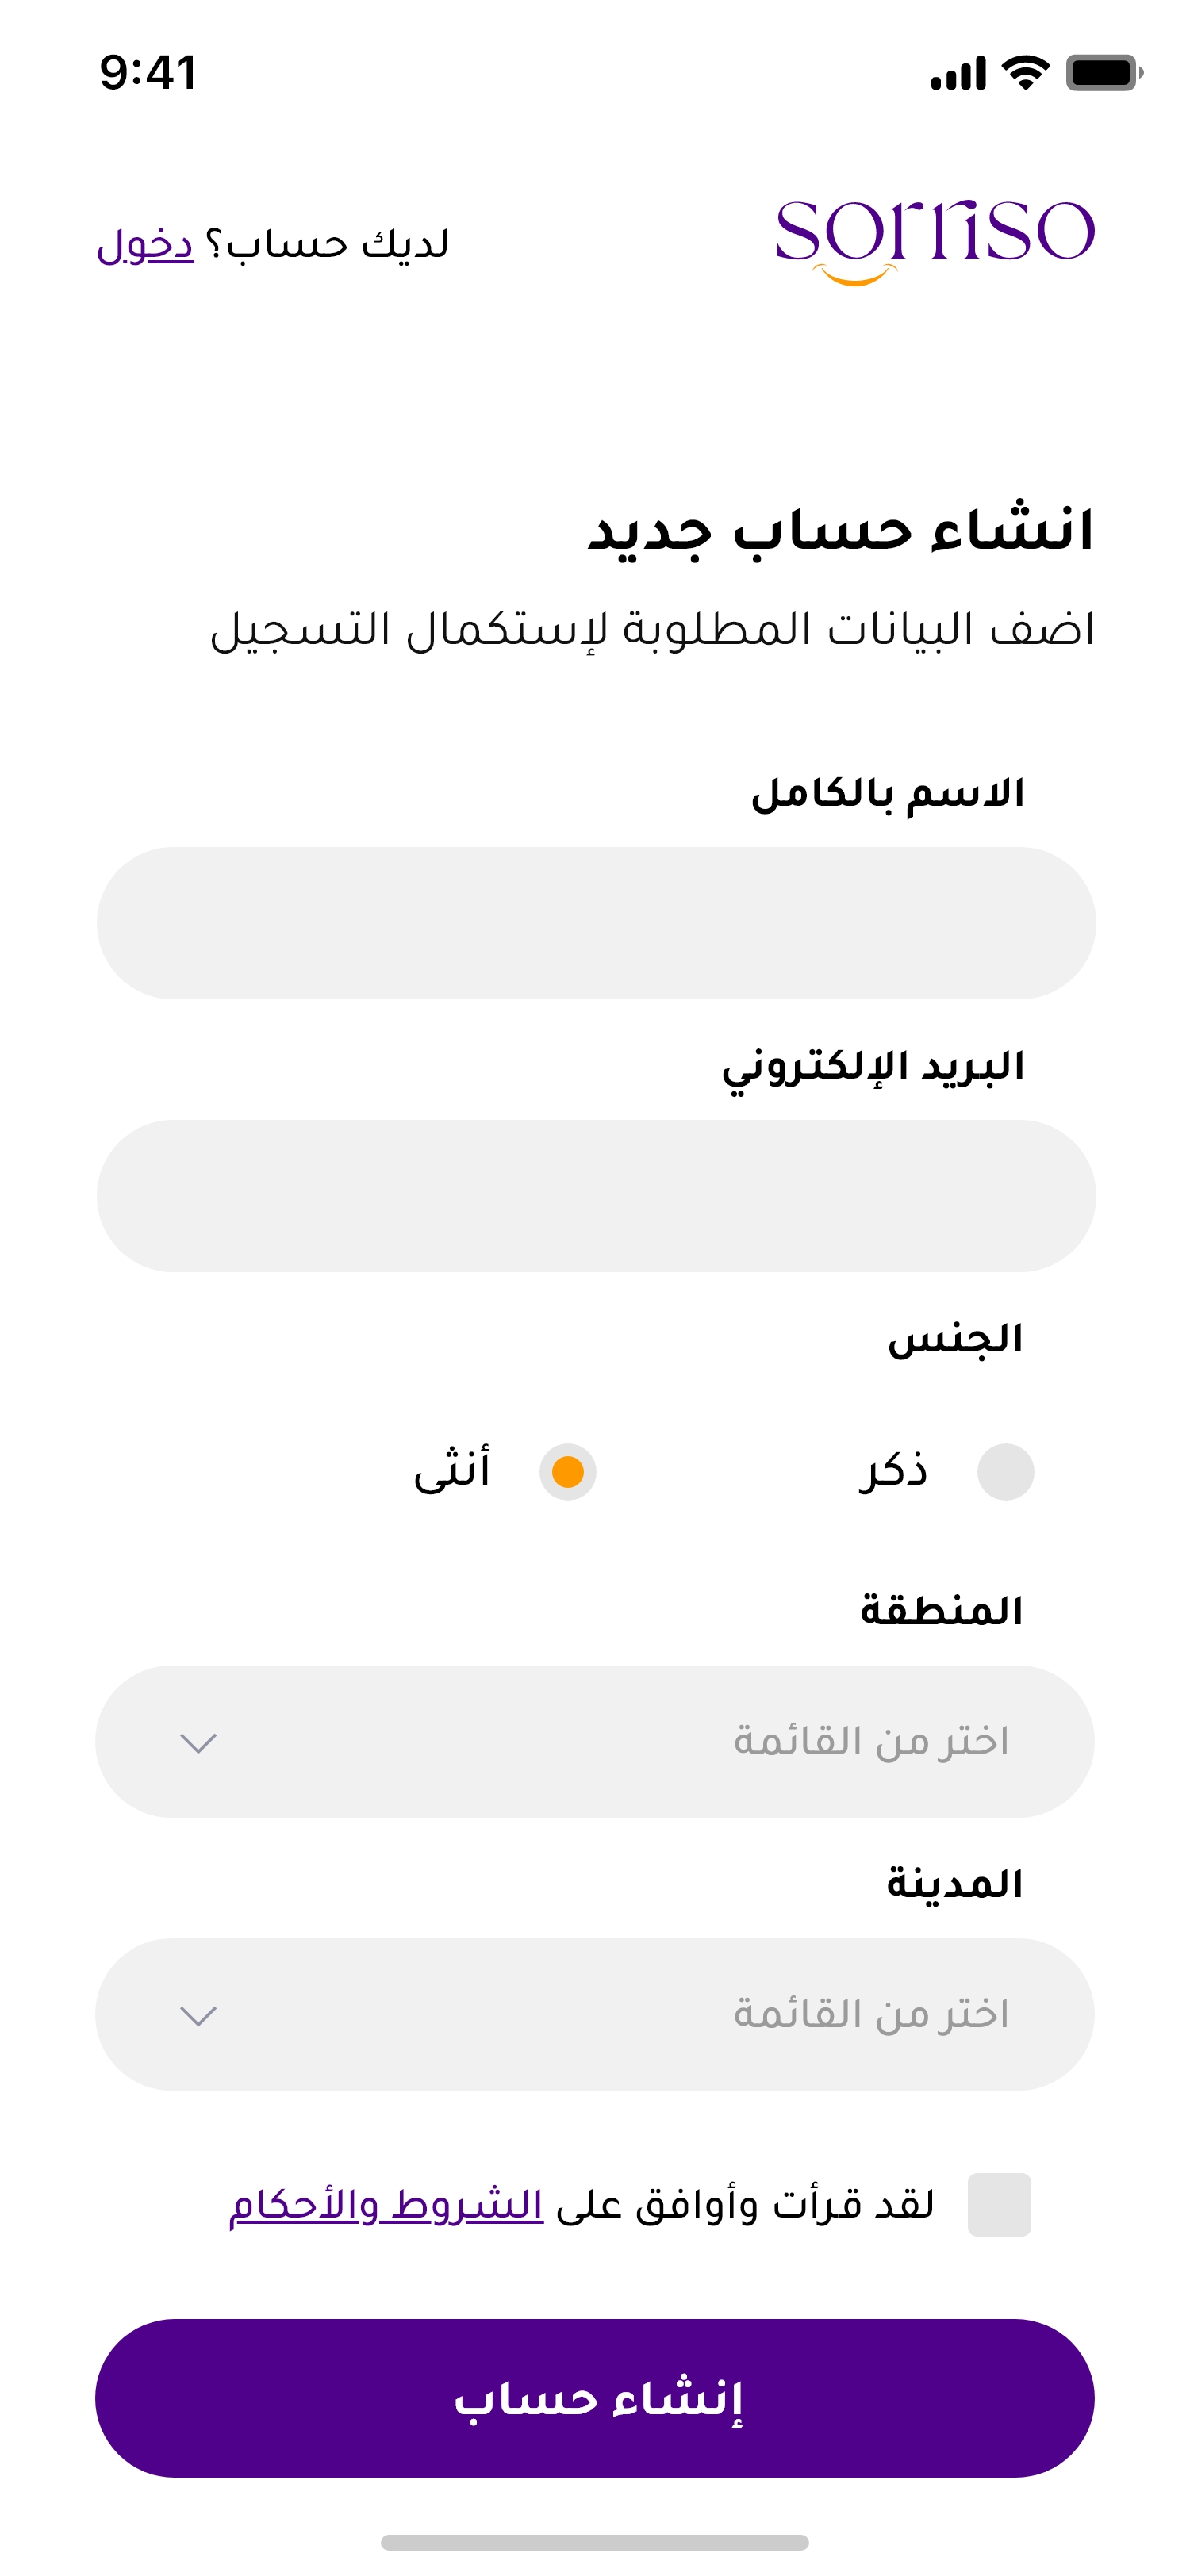Focus the الاسم بالكامل full name field
This screenshot has width=1190, height=2576.
(596, 923)
